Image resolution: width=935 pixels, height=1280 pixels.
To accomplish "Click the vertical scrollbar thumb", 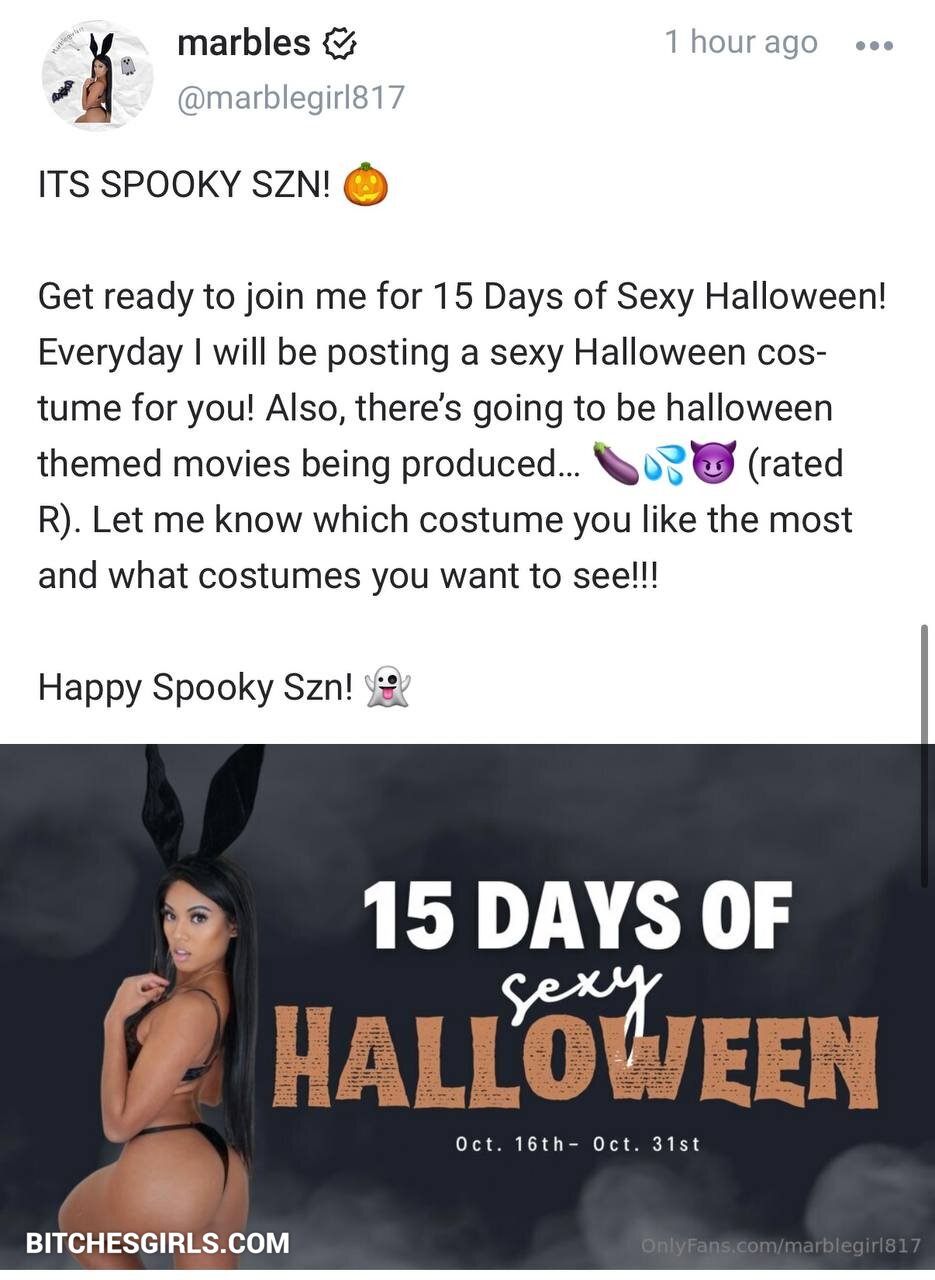I will [924, 757].
